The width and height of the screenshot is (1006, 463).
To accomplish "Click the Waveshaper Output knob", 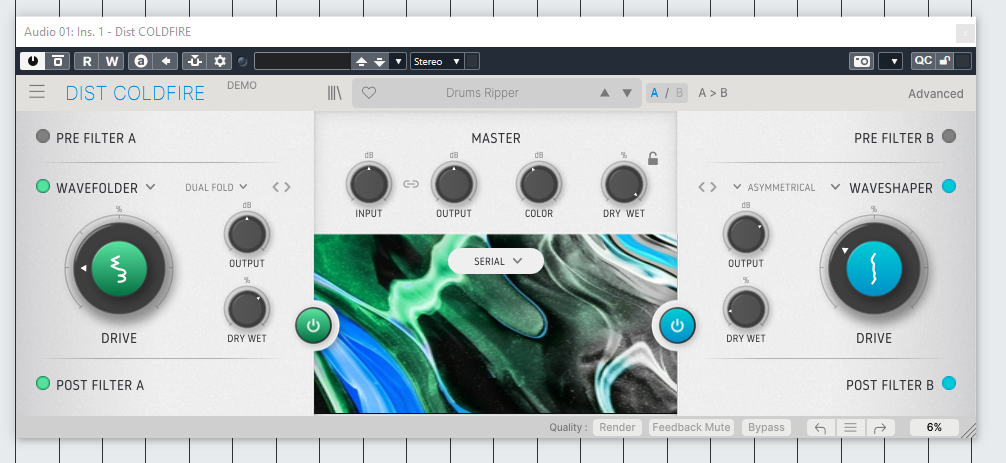I will pos(746,234).
